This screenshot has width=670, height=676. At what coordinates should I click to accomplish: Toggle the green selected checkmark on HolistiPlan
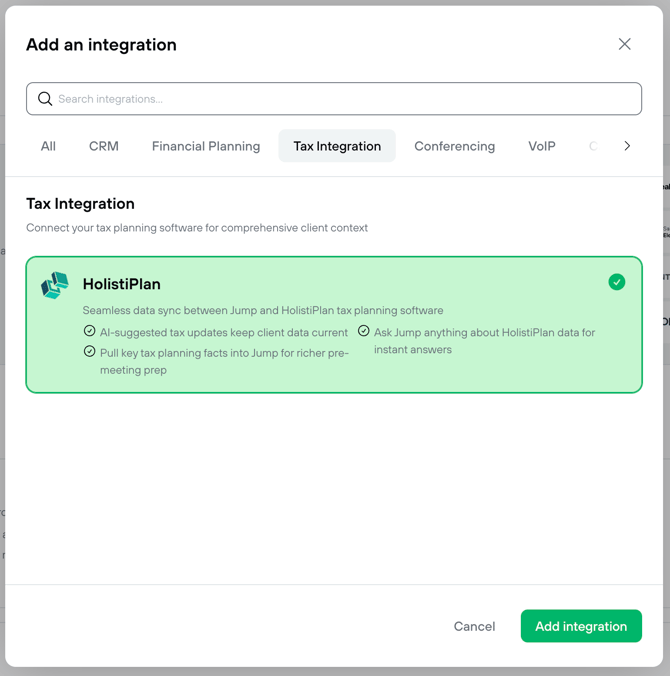pyautogui.click(x=617, y=282)
